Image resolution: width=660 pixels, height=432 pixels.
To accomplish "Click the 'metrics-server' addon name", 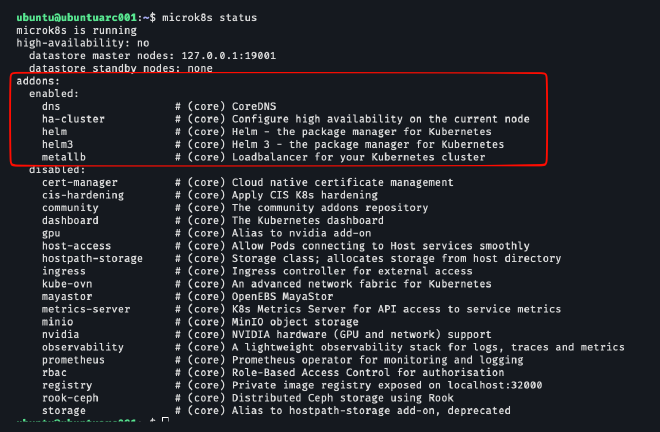I will coord(85,310).
